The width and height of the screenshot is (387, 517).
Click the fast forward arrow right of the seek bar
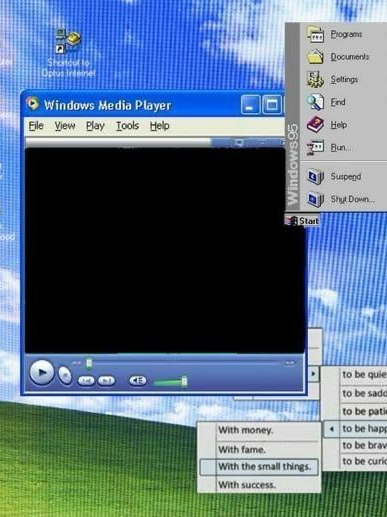[290, 363]
